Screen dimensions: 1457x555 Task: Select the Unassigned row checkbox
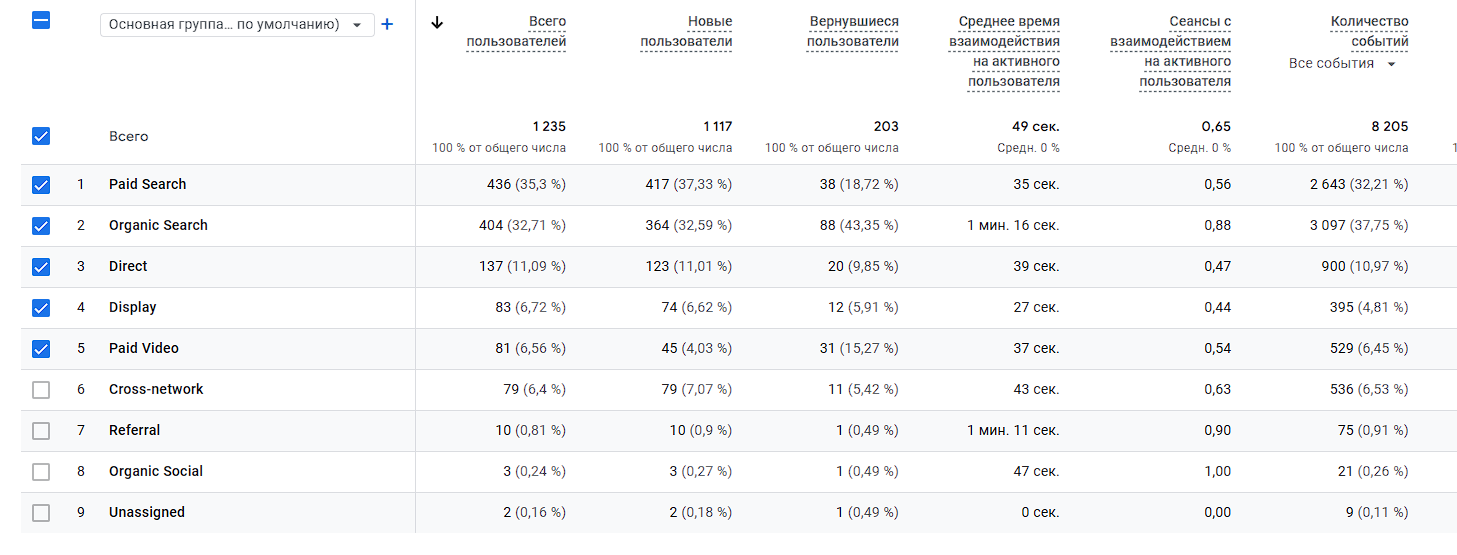click(x=41, y=513)
